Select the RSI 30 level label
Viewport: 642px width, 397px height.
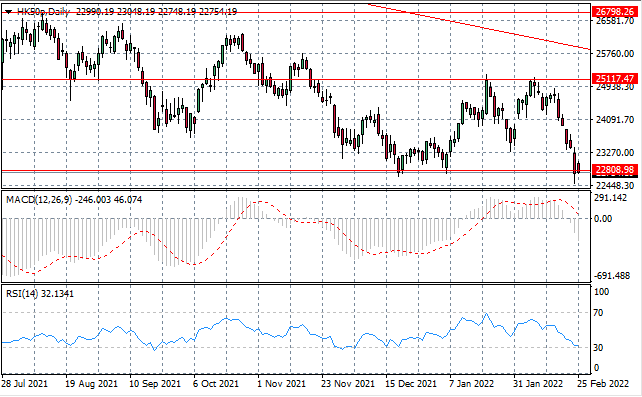598,347
